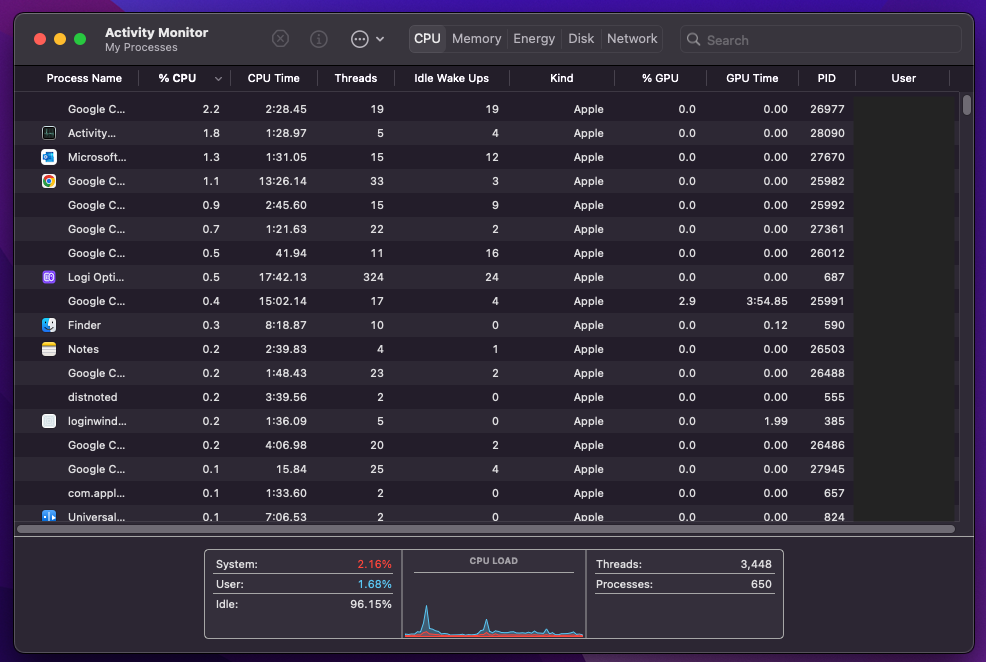Click the Activity Monitor app icon in the process list
This screenshot has height=662, width=986.
[x=49, y=133]
